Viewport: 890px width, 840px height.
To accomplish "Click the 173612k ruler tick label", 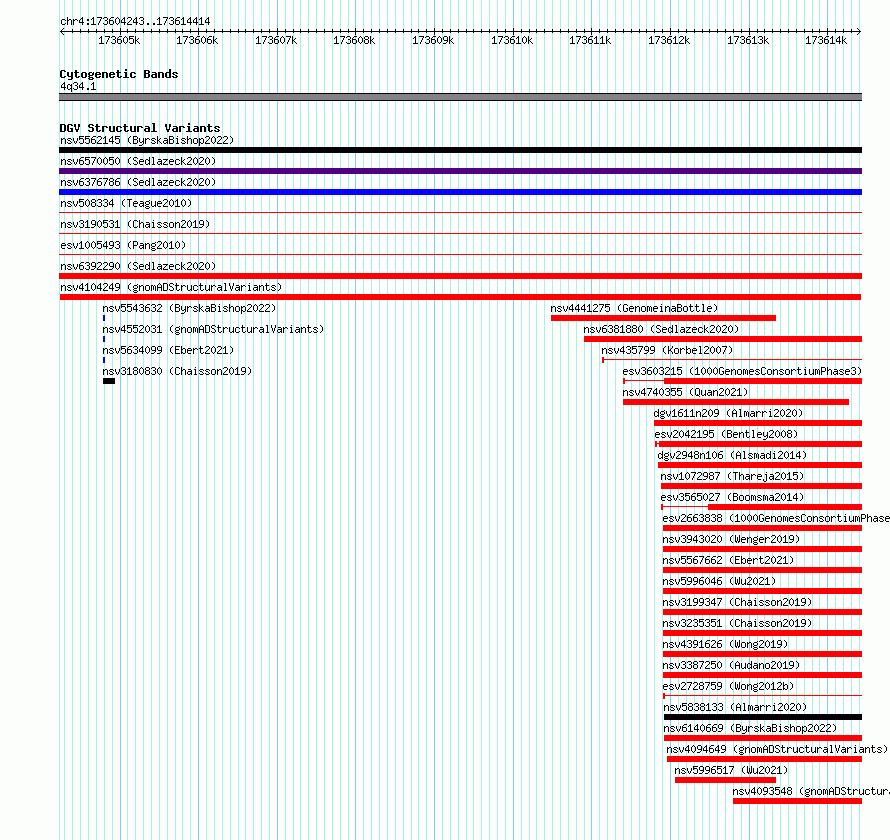I will [669, 40].
